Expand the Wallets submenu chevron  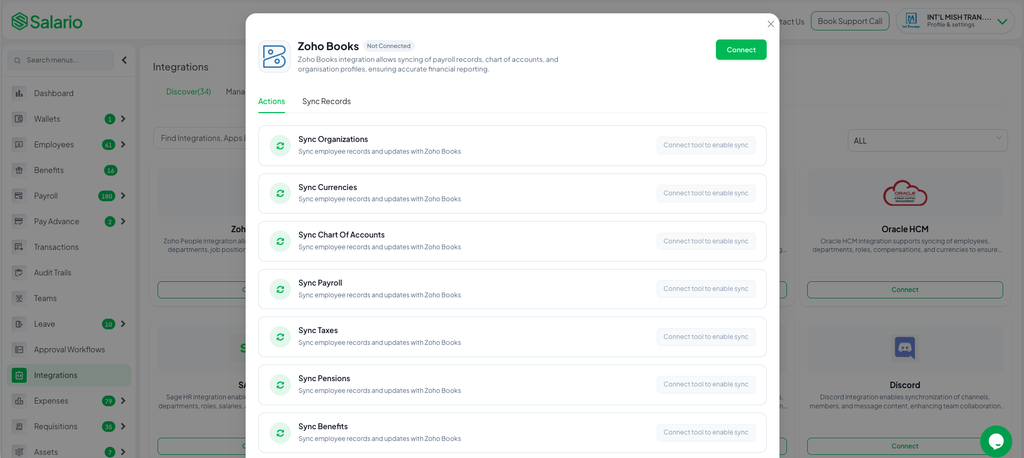(x=123, y=119)
